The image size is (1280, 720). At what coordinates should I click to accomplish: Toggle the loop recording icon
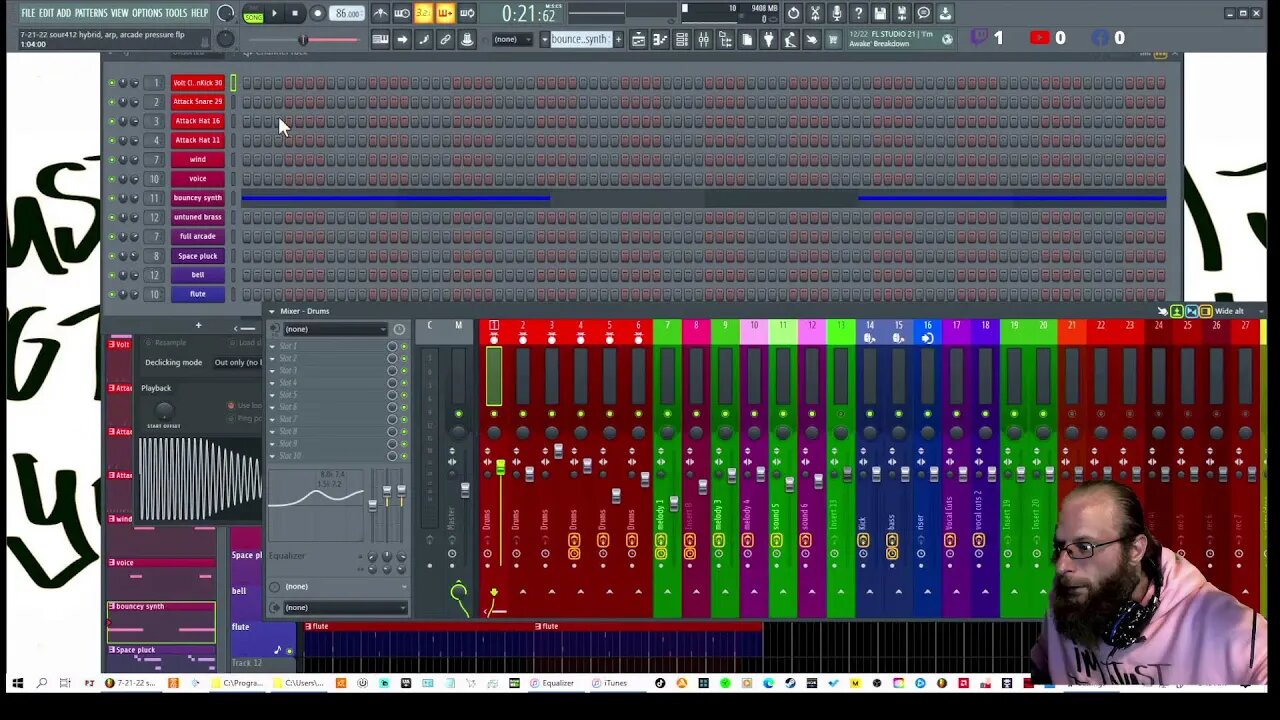click(x=468, y=13)
